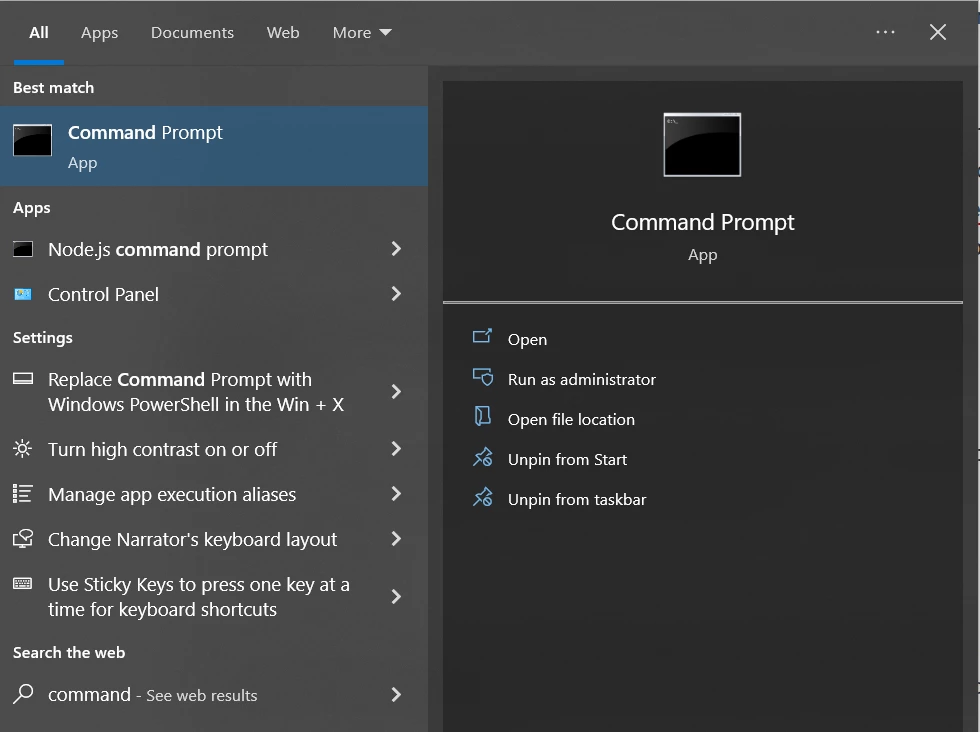Select the 'command' web search result
The image size is (980, 732).
pos(152,695)
